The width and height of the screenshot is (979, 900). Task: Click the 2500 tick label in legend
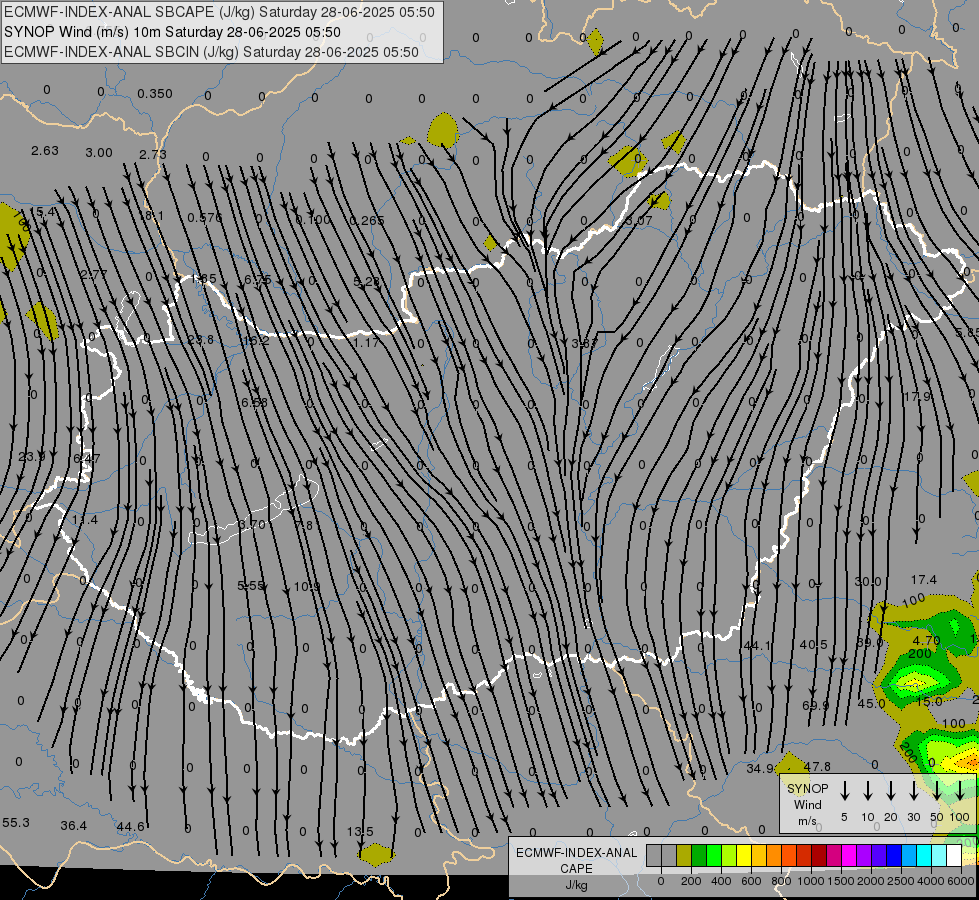coord(901,881)
